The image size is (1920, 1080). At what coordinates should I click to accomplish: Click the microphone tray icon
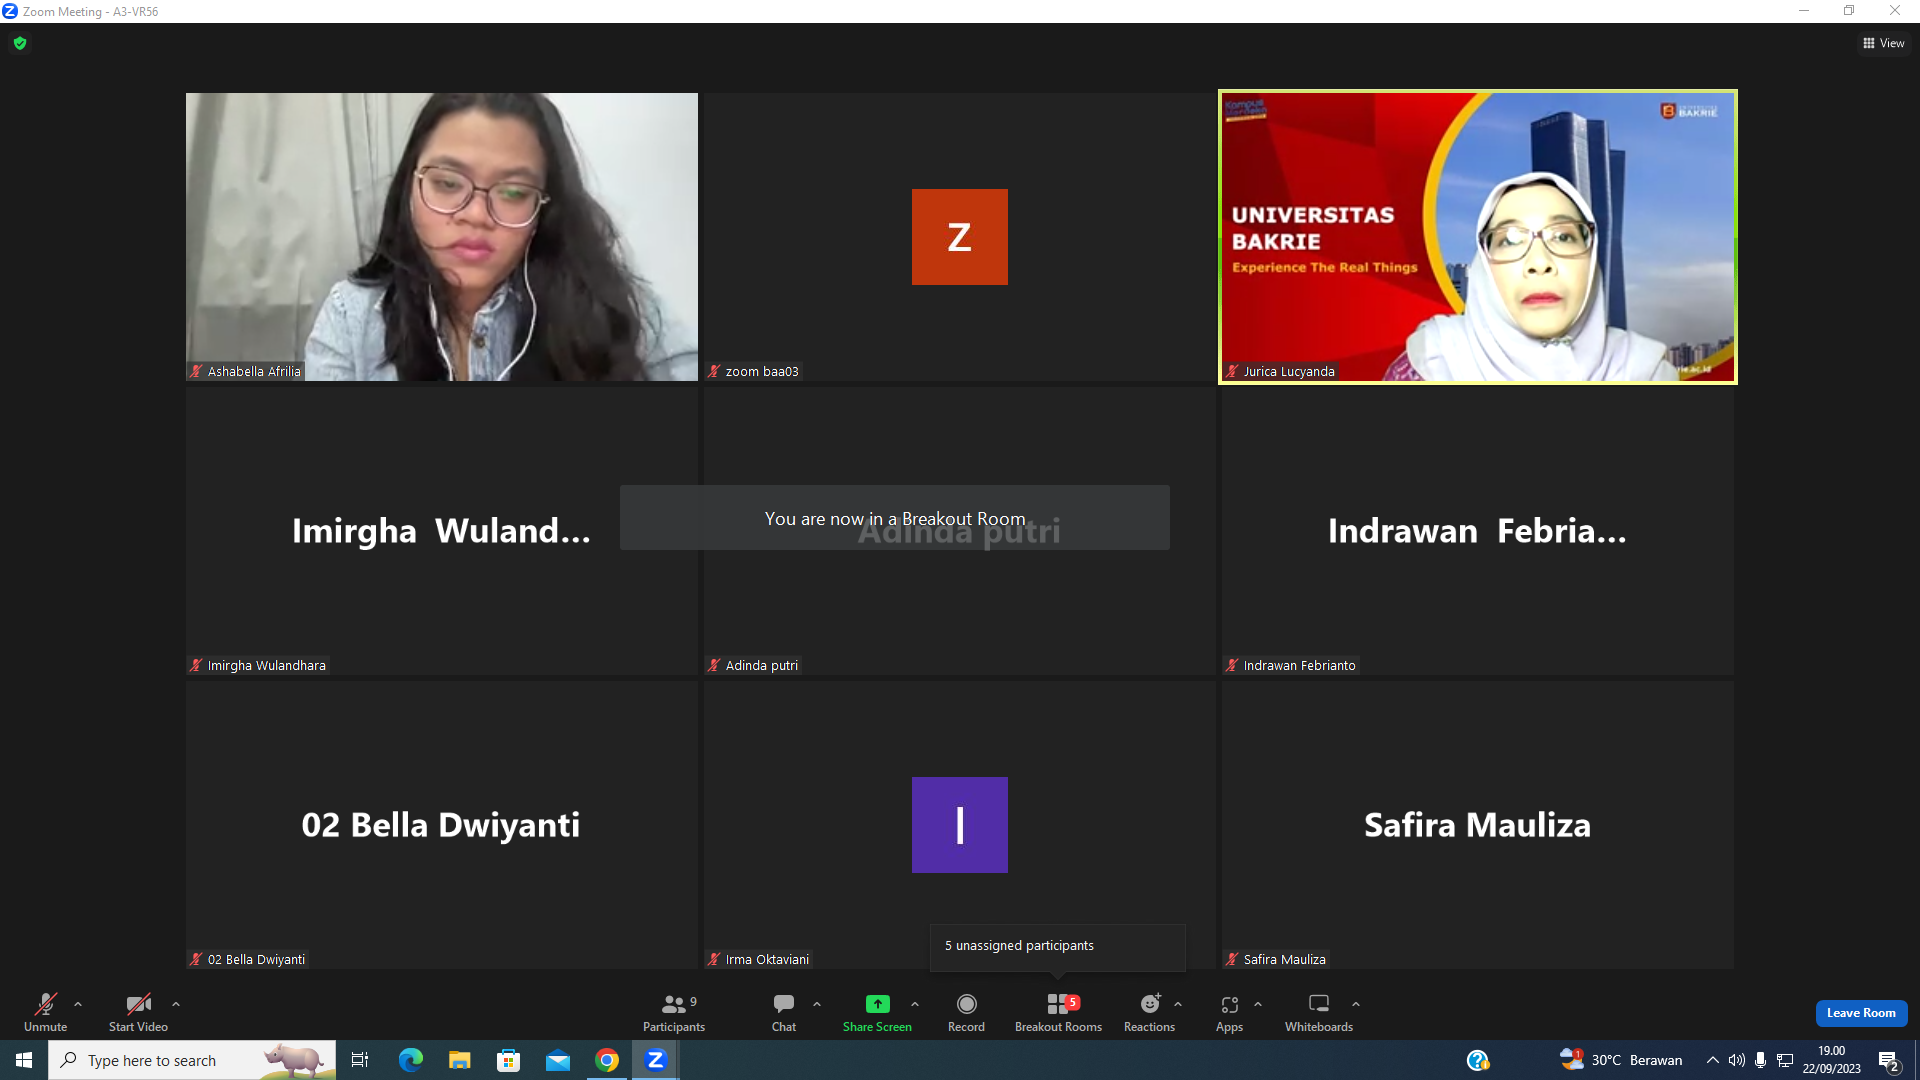[x=1760, y=1060]
